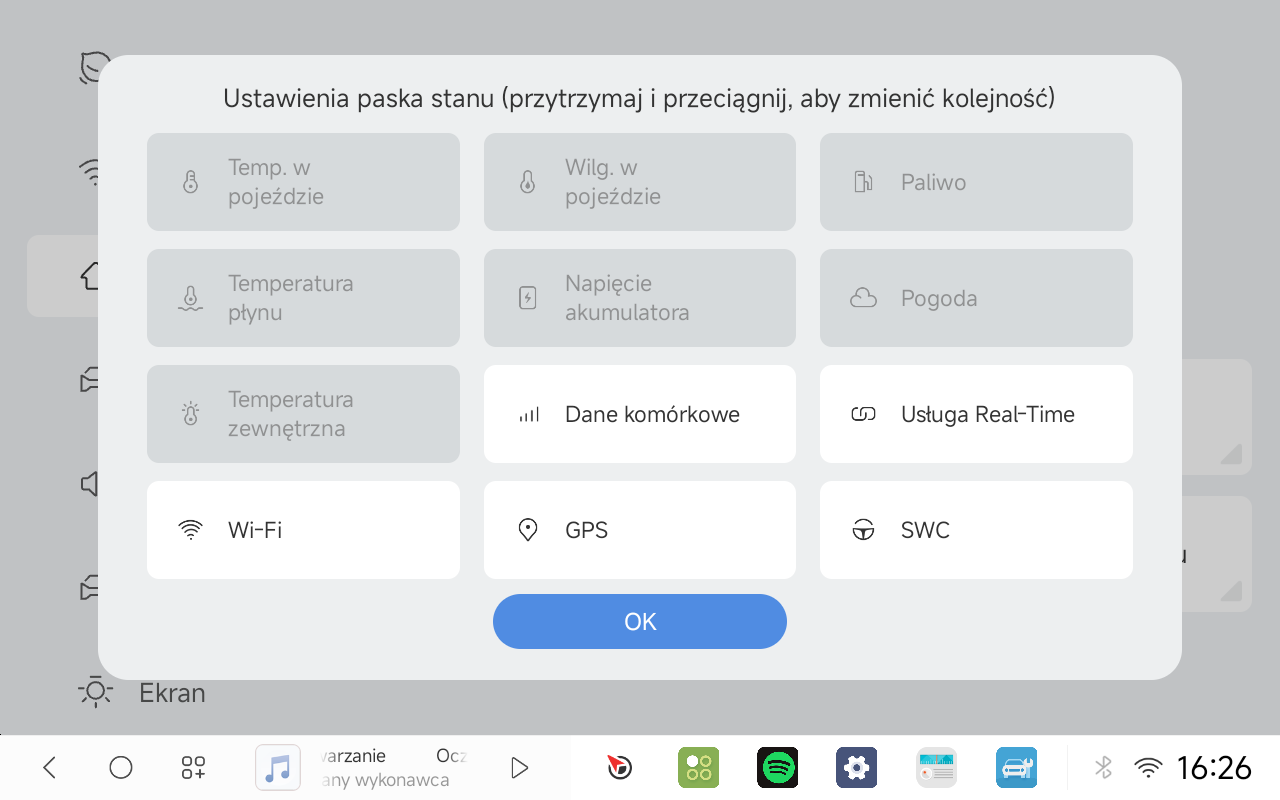The height and width of the screenshot is (800, 1280).
Task: Play the music track
Action: click(x=519, y=768)
